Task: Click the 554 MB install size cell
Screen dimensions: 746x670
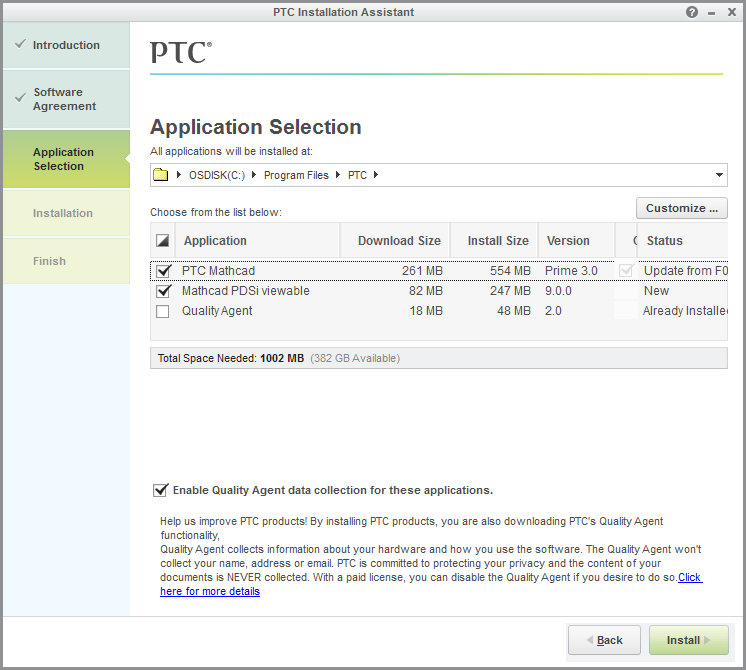Action: pos(510,271)
